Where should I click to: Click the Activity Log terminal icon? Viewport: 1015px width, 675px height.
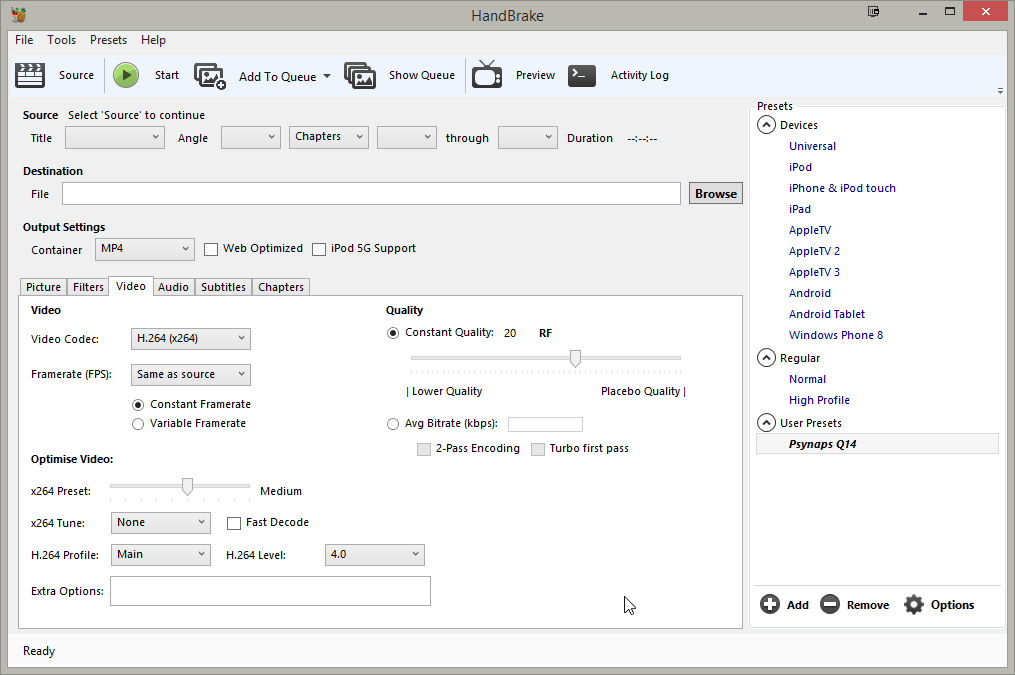point(582,75)
